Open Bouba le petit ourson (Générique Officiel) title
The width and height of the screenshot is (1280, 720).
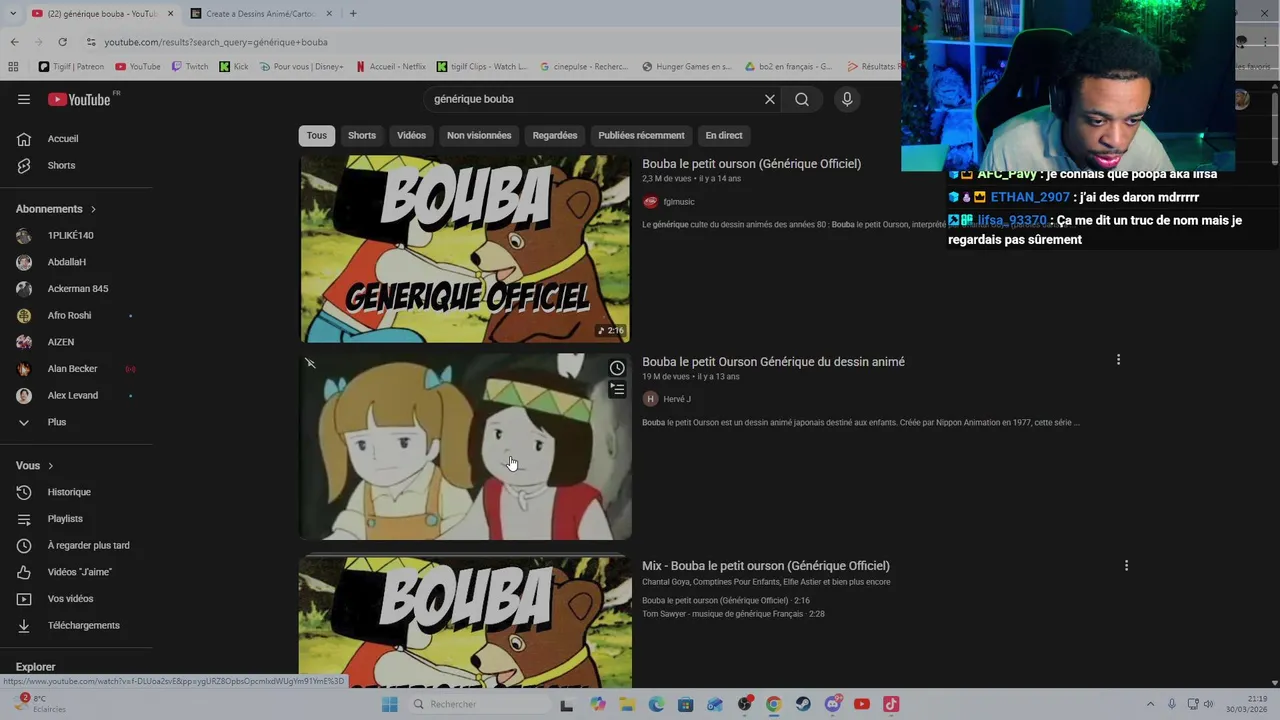751,164
